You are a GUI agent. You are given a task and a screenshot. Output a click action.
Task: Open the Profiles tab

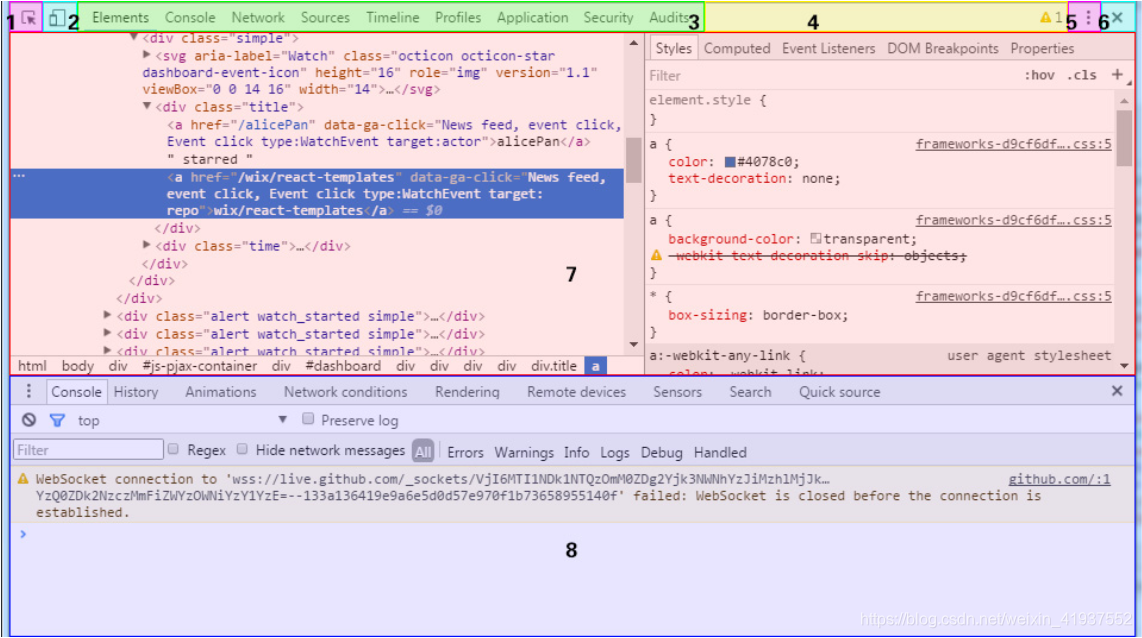pyautogui.click(x=458, y=17)
